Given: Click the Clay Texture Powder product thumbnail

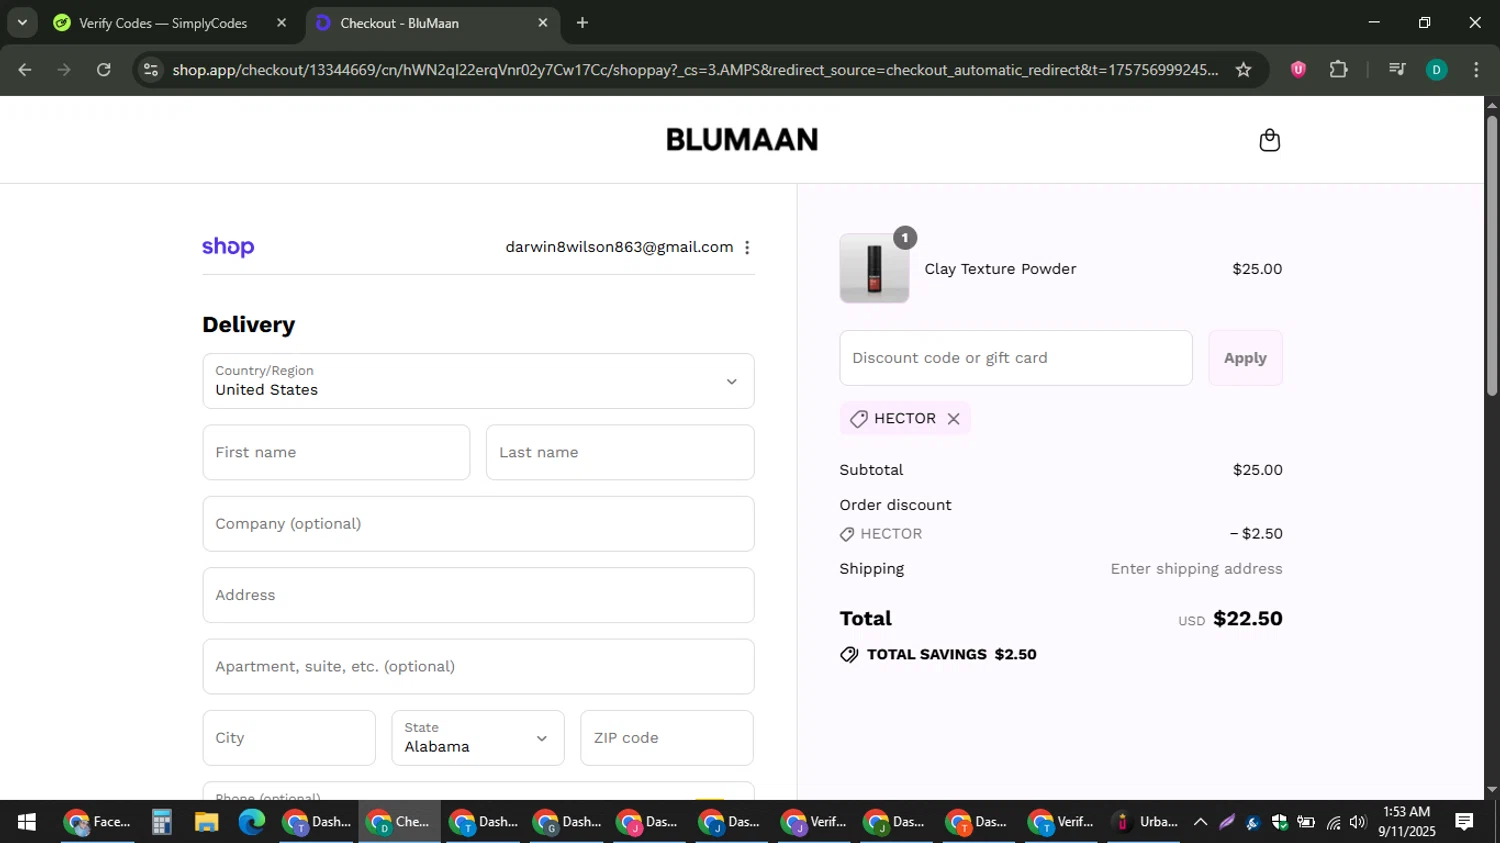Looking at the screenshot, I should (874, 269).
